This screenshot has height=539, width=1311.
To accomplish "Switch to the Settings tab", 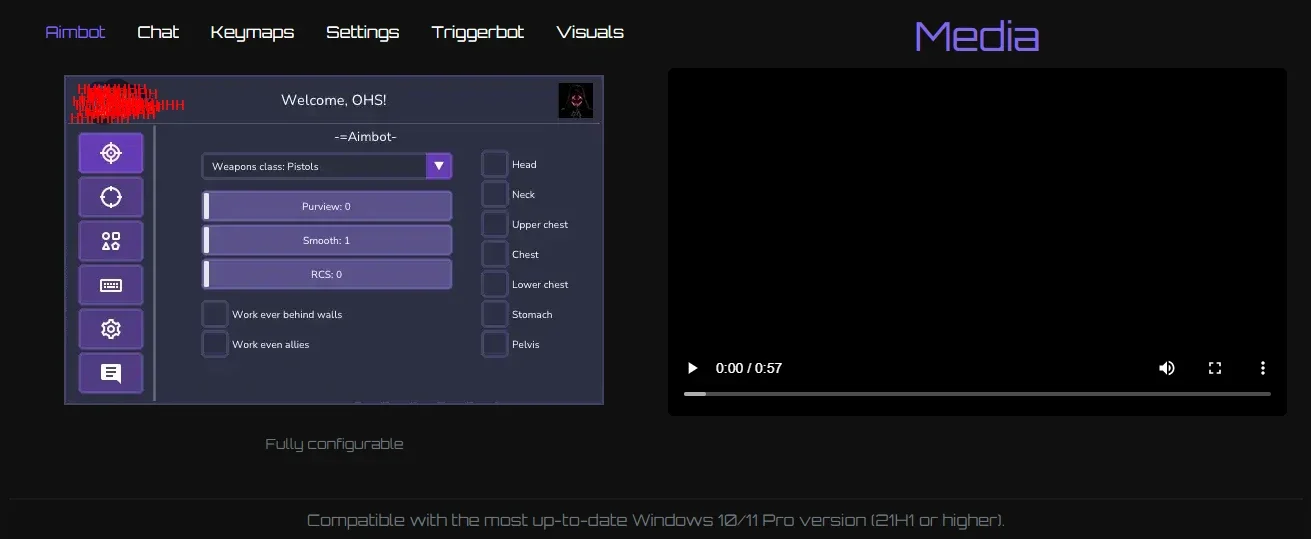I will [362, 32].
